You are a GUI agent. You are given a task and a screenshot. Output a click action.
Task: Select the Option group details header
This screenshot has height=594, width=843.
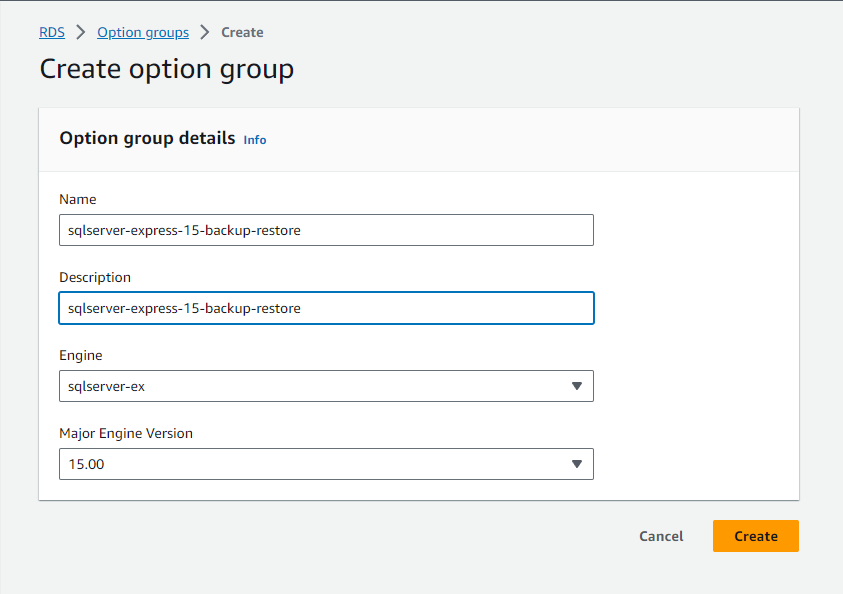point(147,138)
